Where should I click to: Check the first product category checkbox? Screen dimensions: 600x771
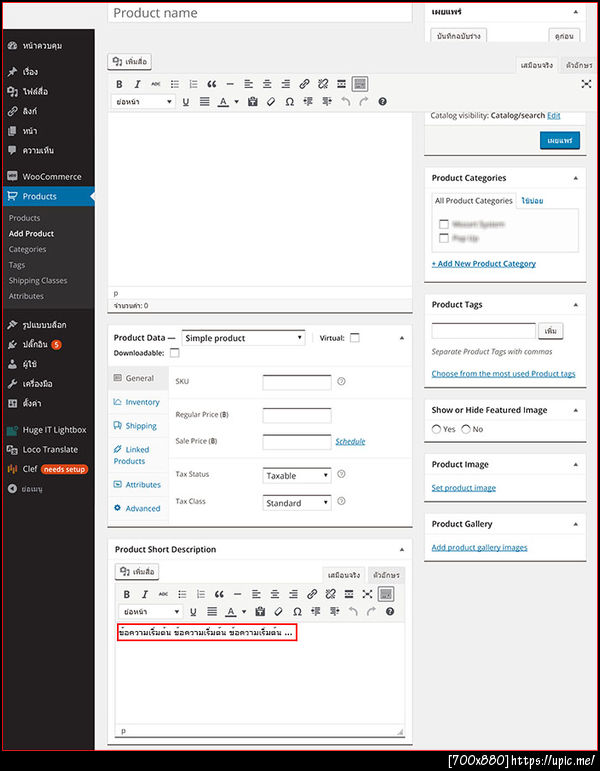pyautogui.click(x=444, y=224)
